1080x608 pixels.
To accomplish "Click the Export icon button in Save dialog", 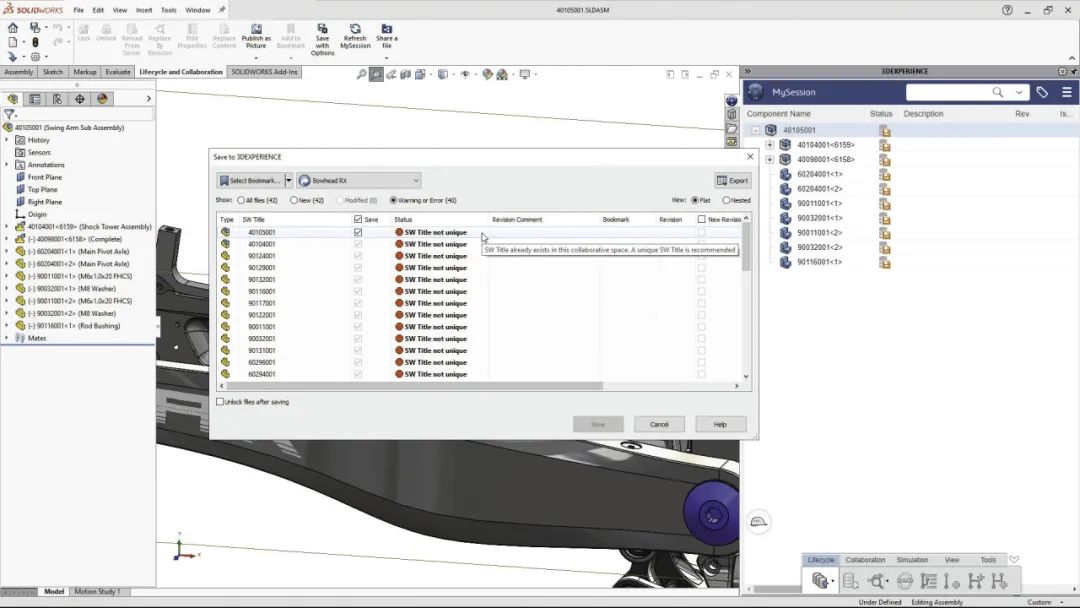I will (732, 180).
